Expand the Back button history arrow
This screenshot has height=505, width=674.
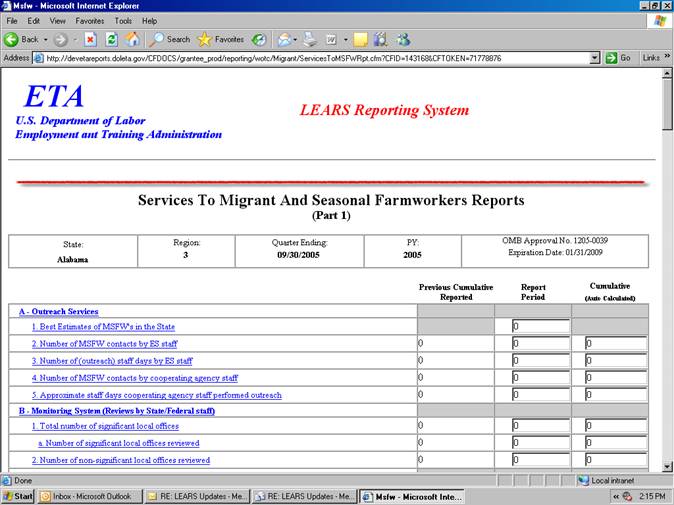click(x=46, y=39)
